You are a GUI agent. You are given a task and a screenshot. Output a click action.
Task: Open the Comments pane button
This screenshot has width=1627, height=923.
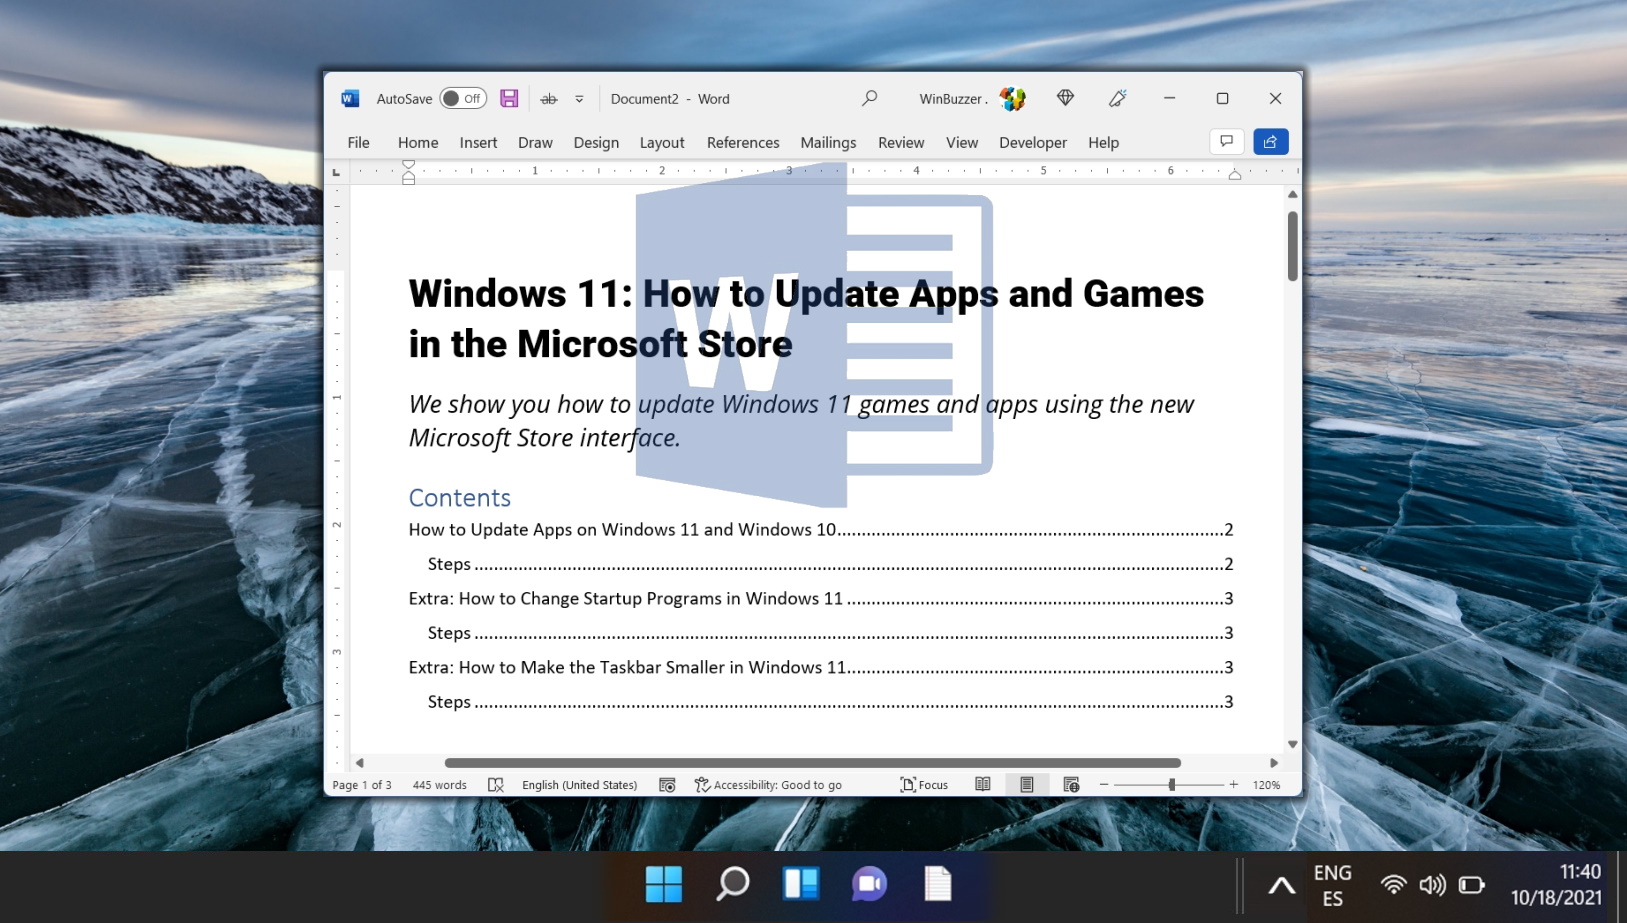point(1226,142)
